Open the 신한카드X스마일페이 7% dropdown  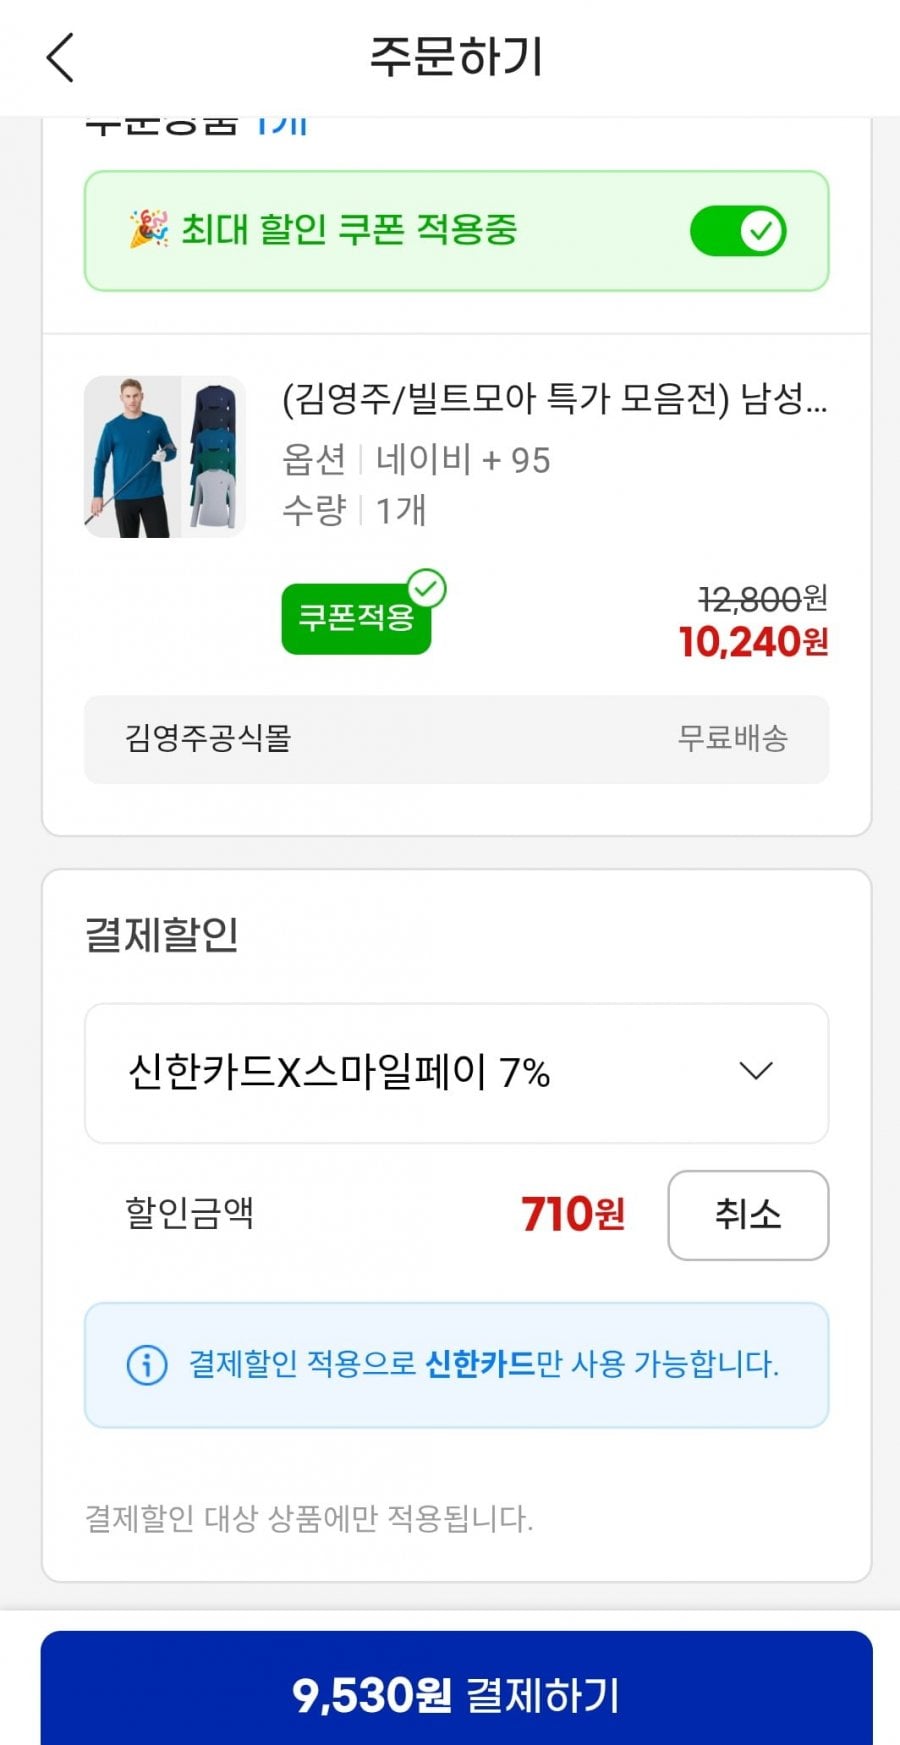[456, 1073]
